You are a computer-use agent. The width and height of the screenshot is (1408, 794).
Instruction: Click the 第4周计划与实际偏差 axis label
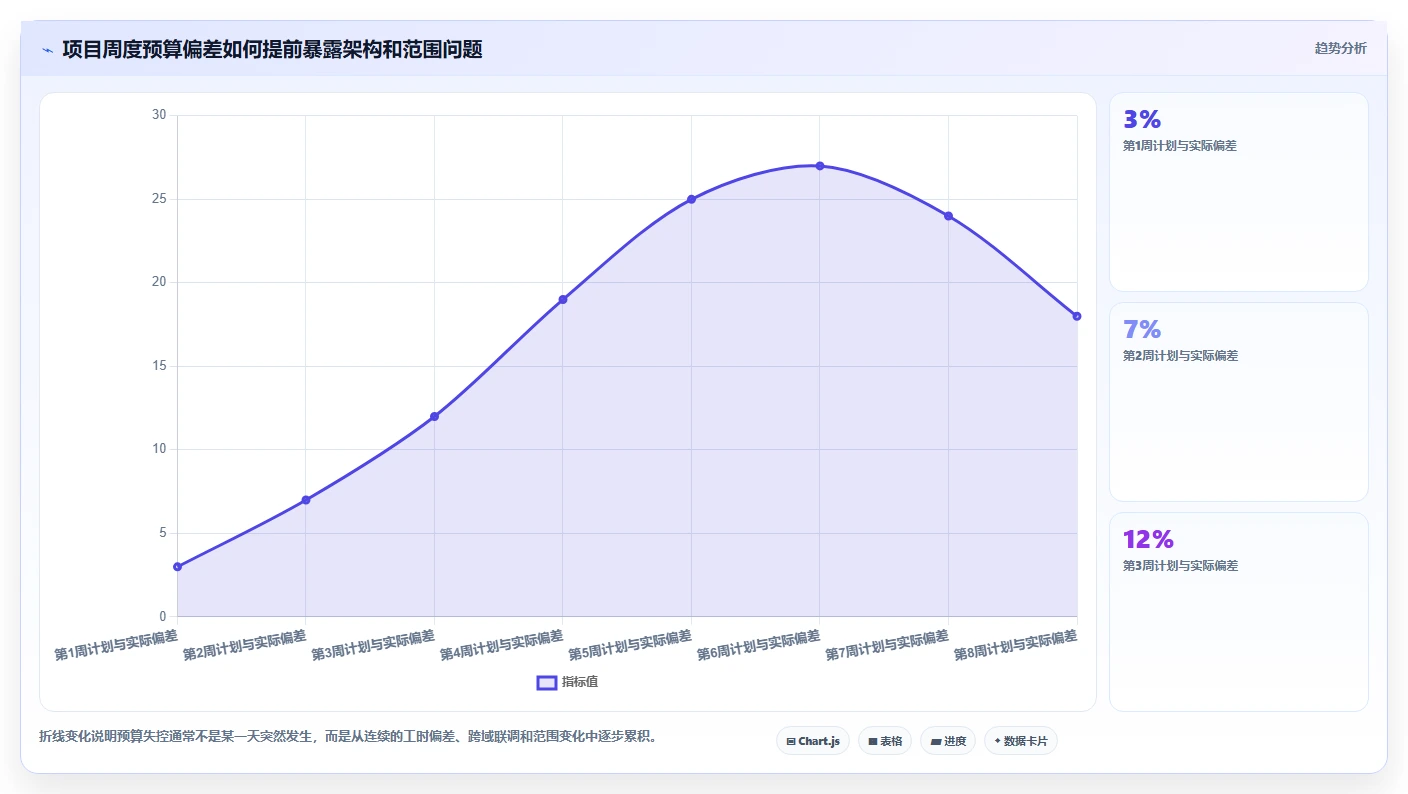click(x=501, y=645)
